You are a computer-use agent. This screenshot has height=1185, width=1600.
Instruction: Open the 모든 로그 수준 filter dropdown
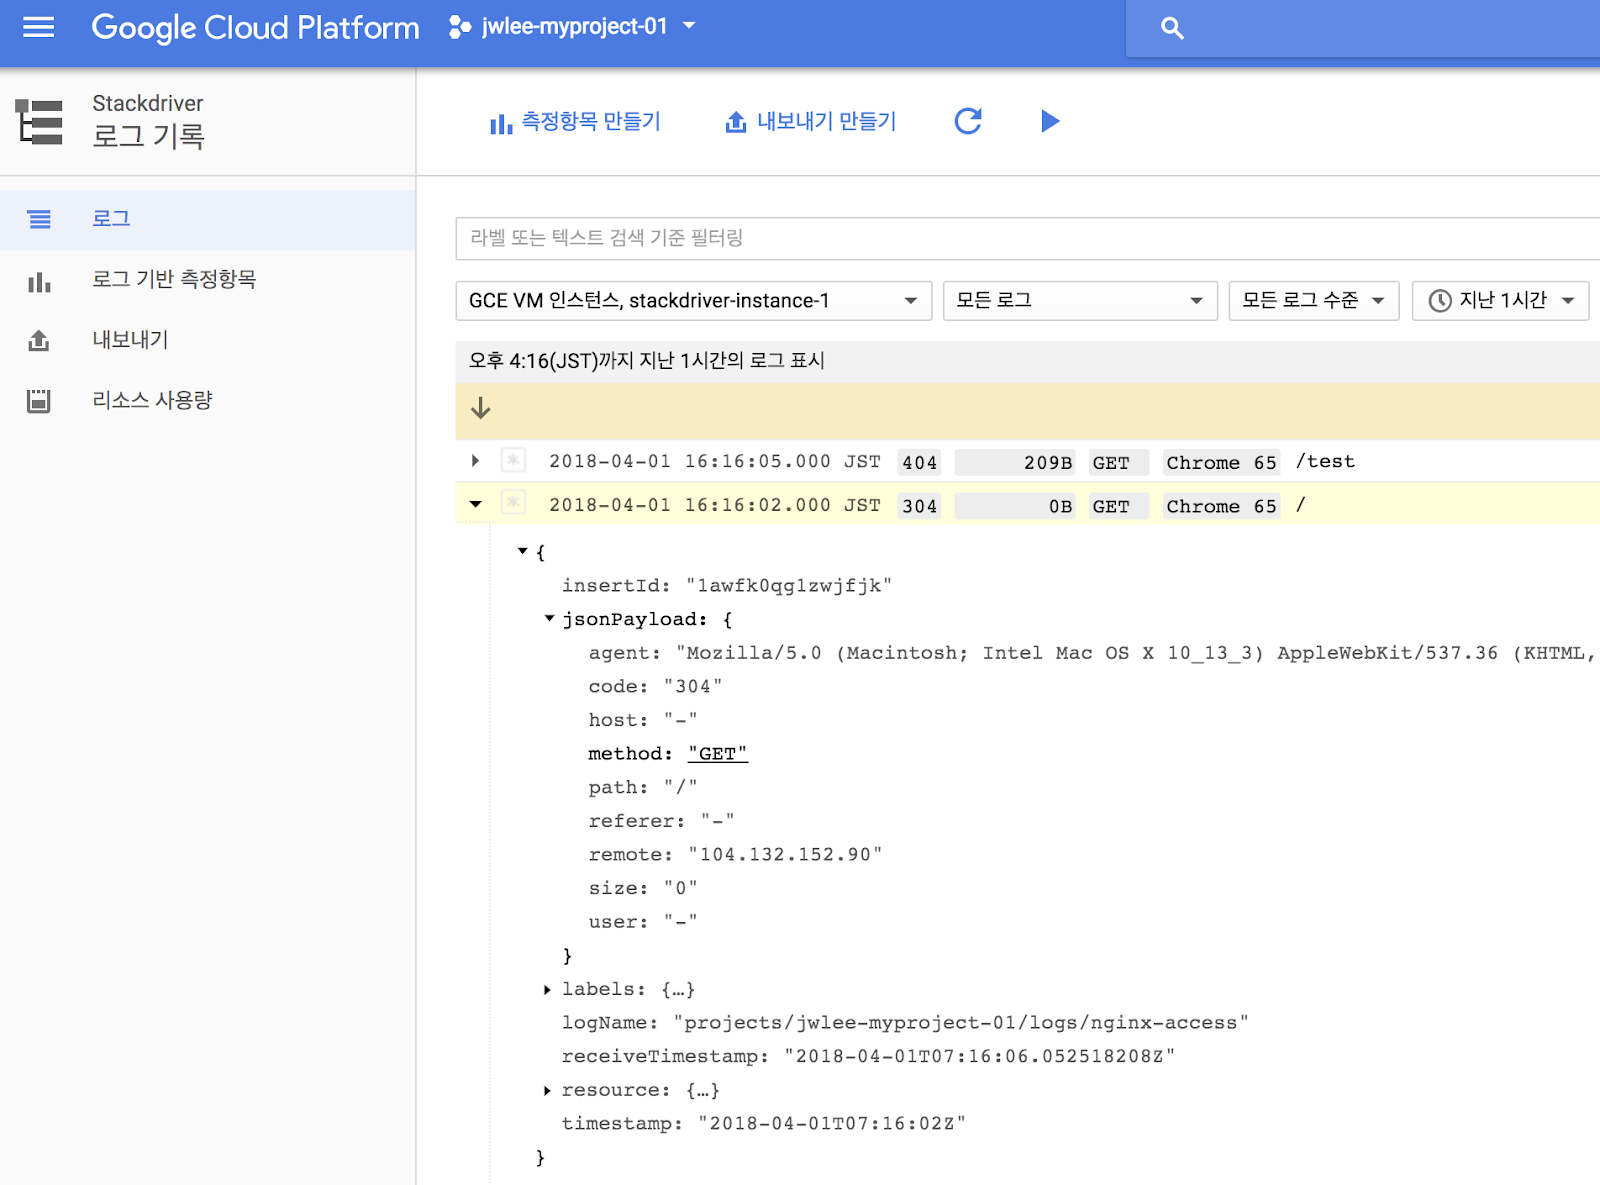coord(1313,300)
